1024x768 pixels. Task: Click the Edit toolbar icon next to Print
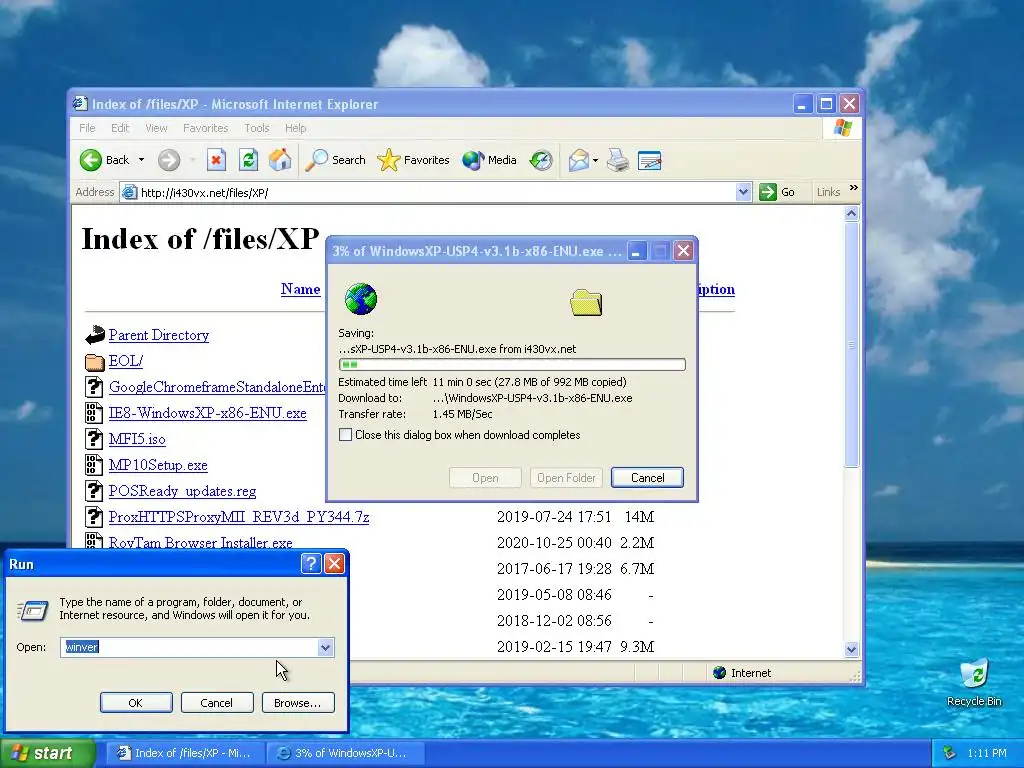click(x=650, y=160)
